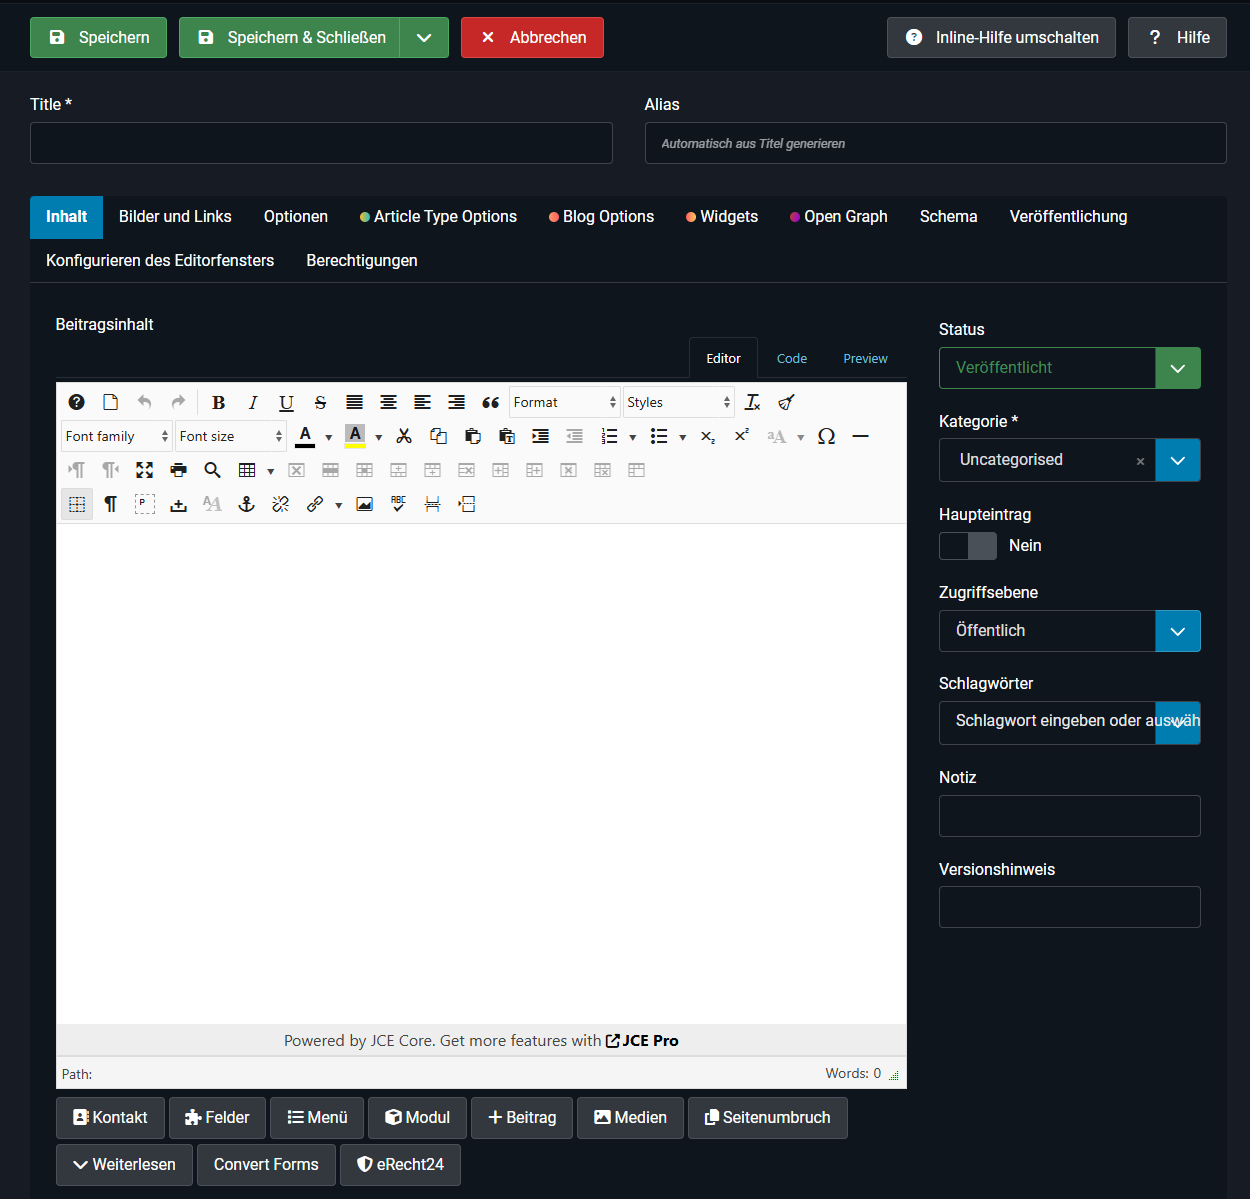Click the print icon in the toolbar
Viewport: 1250px width, 1199px height.
pos(179,470)
